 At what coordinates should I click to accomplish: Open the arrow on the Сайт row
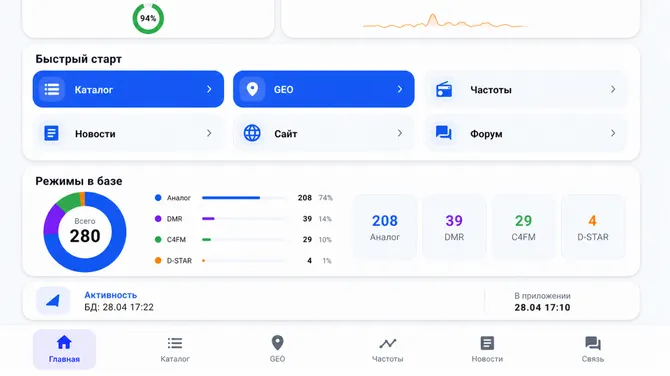coord(400,133)
